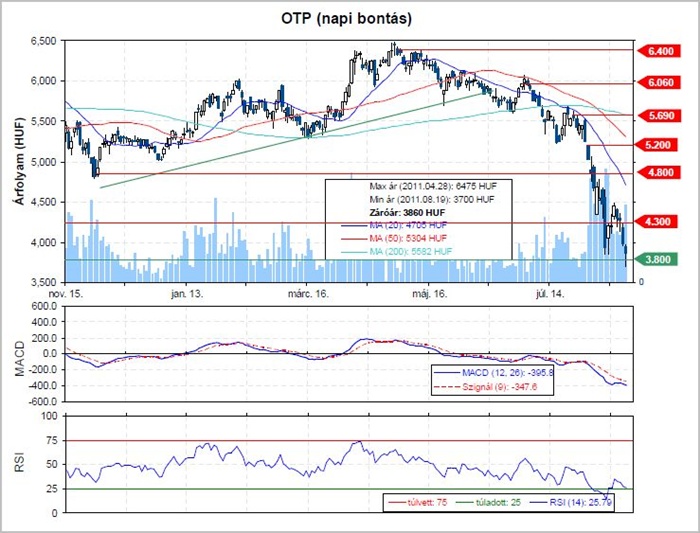Select the 5.690 price level tag
The image size is (700, 533).
tap(658, 116)
